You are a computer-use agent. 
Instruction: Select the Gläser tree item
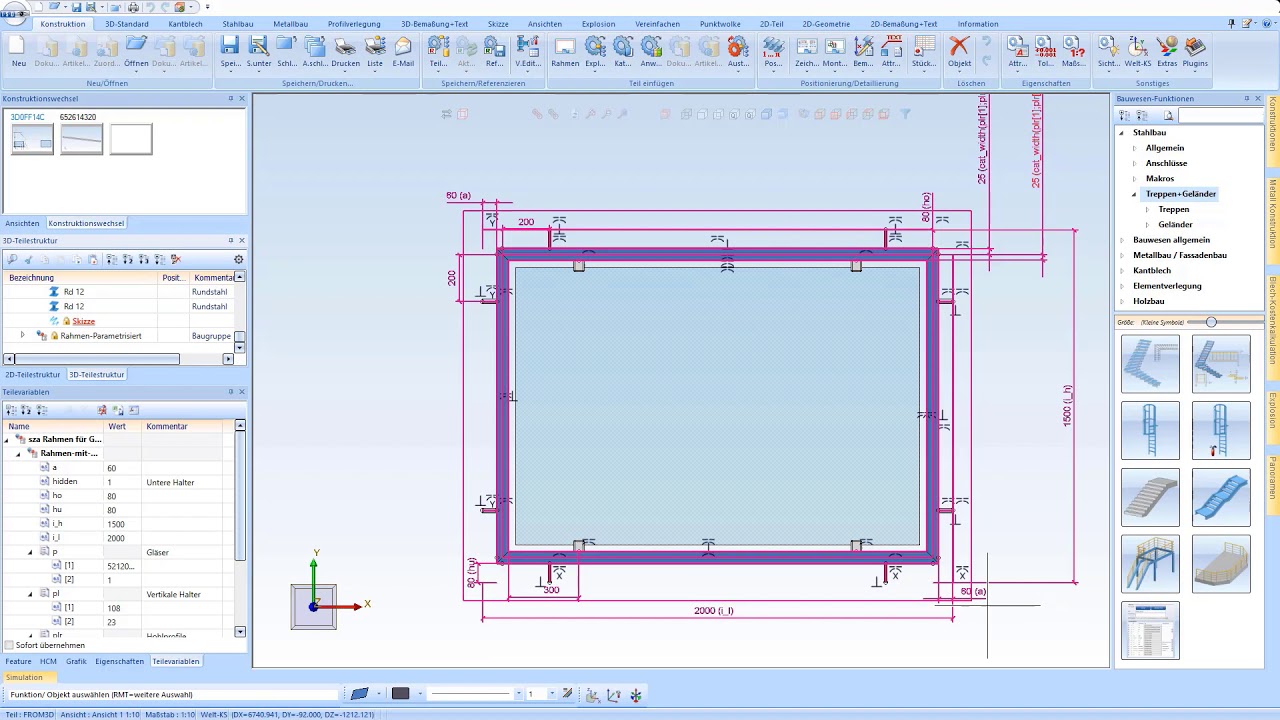(x=157, y=552)
